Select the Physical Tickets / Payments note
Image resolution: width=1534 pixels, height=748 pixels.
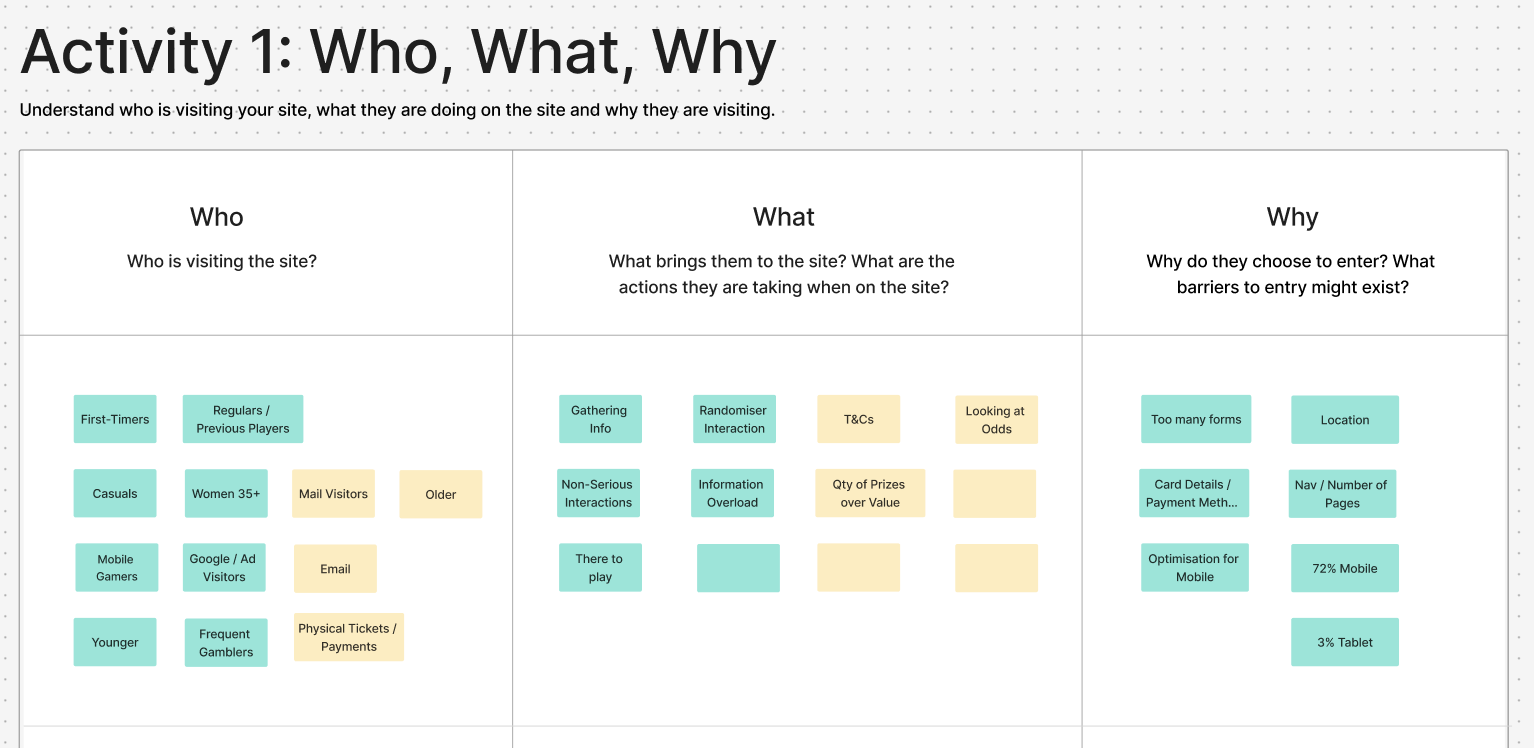pyautogui.click(x=348, y=637)
